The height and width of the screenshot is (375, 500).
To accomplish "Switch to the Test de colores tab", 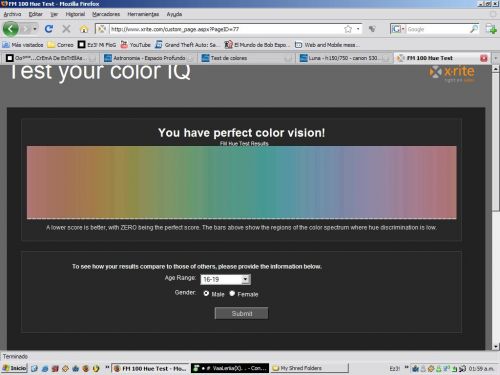I will [x=246, y=58].
